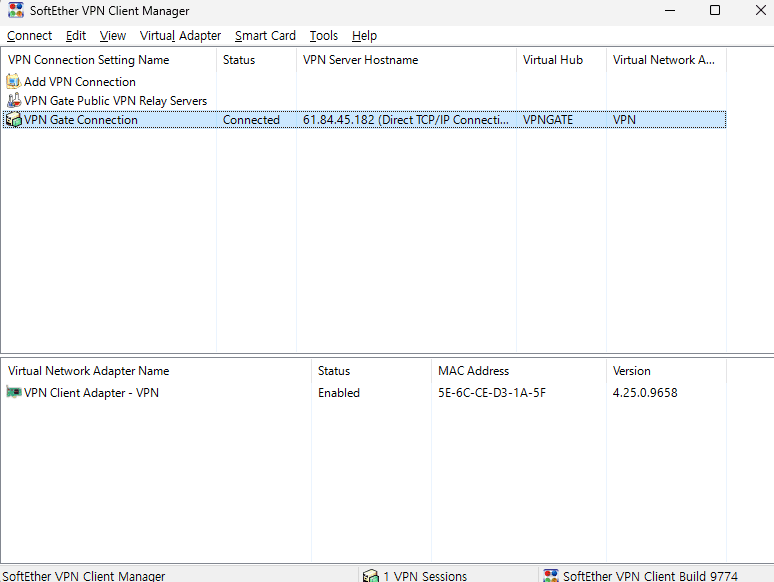Open the Help menu
This screenshot has width=774, height=582.
[x=364, y=36]
